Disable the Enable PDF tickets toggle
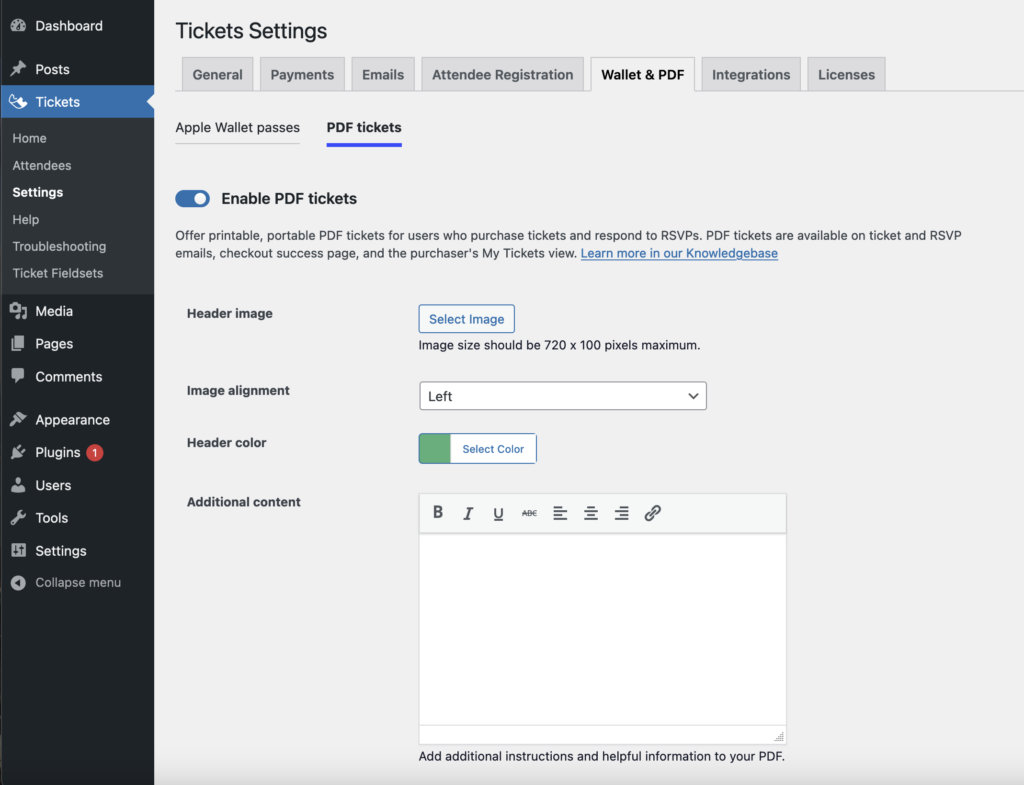 pos(192,198)
